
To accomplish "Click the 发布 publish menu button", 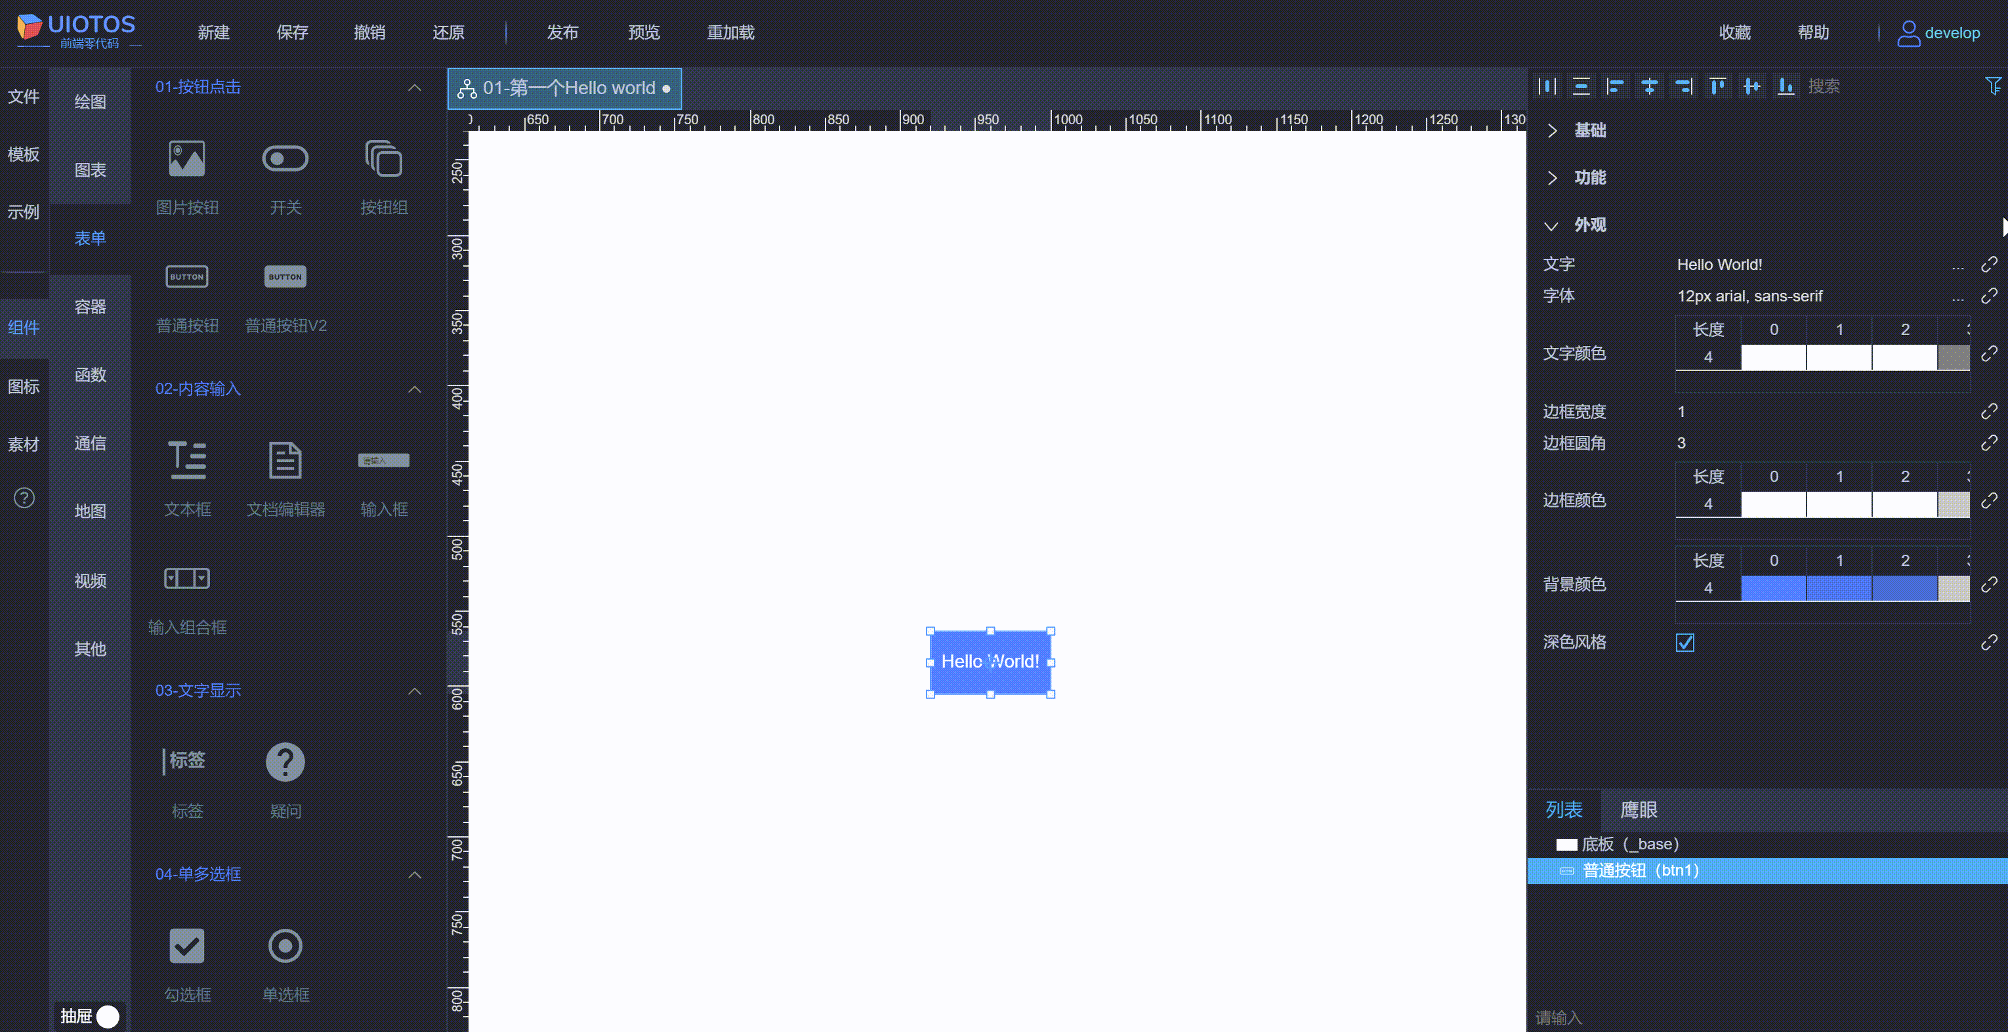I will pos(562,32).
